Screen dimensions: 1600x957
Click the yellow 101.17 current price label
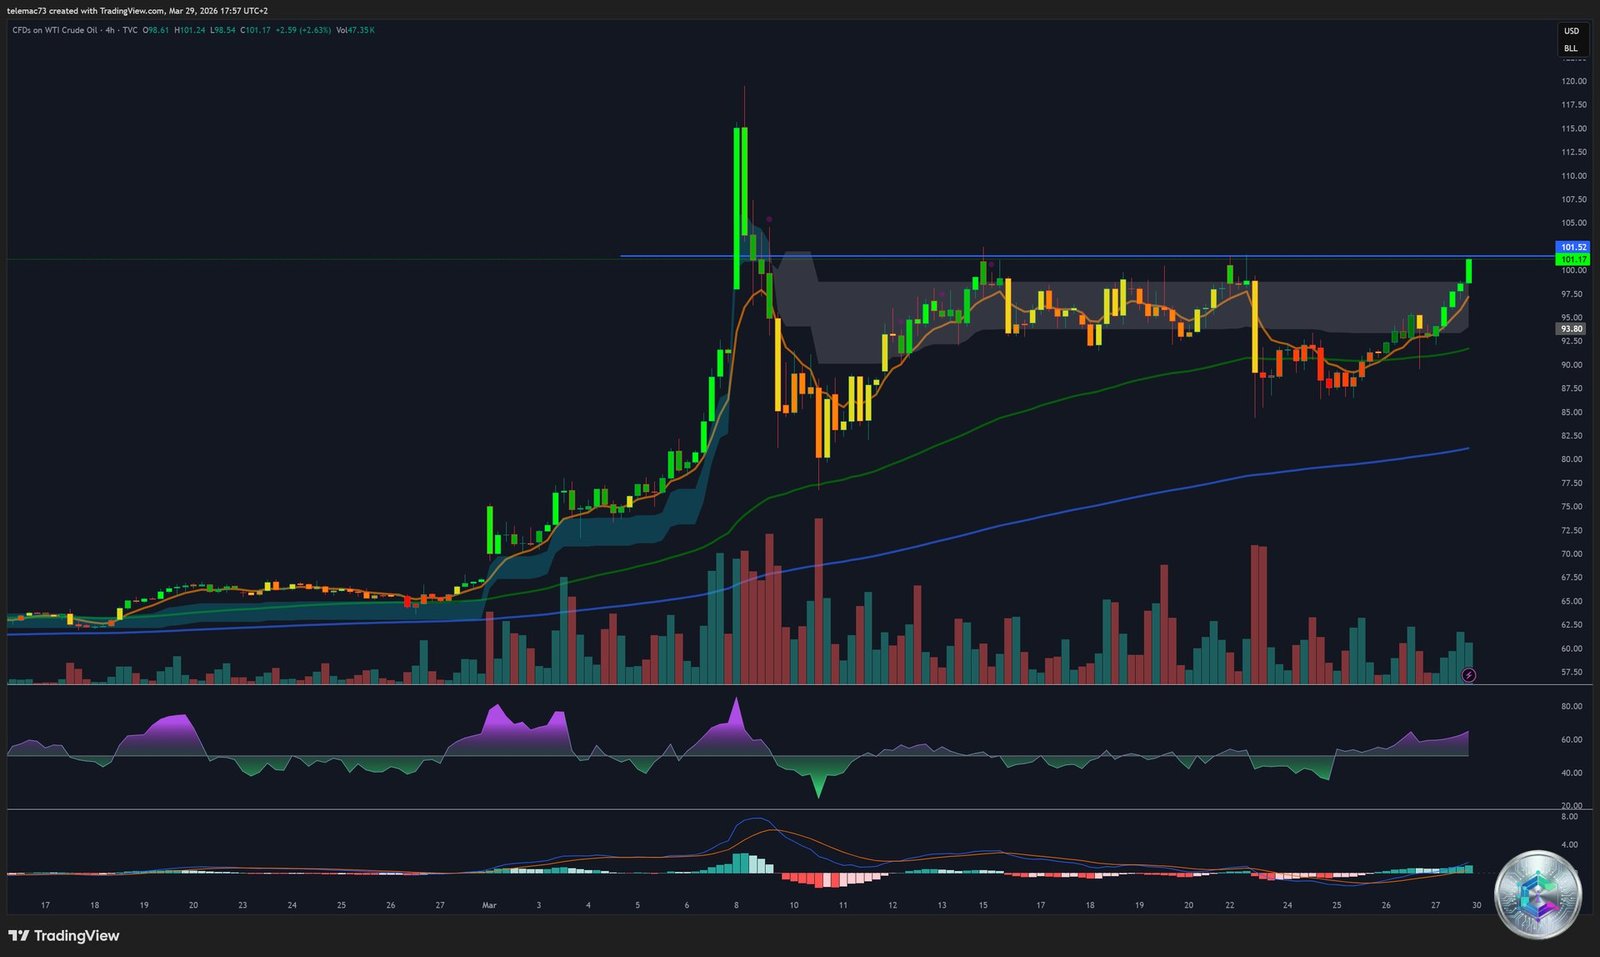(x=1572, y=259)
